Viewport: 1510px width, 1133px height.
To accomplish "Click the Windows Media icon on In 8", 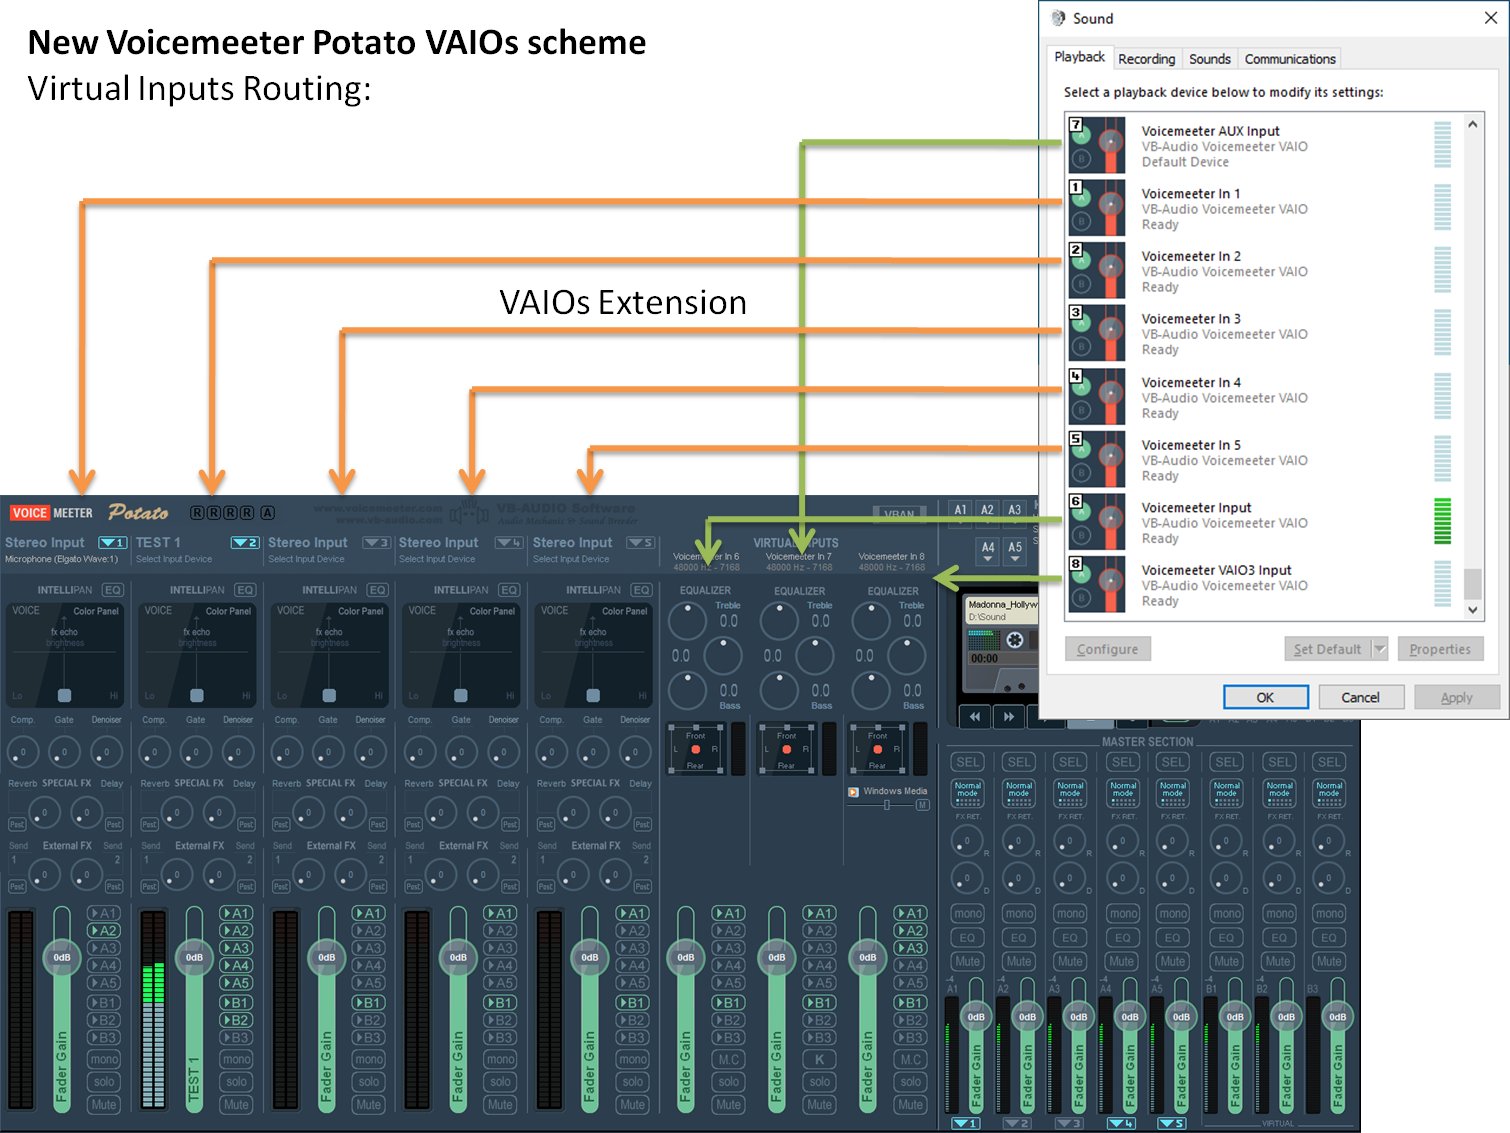I will tap(854, 792).
